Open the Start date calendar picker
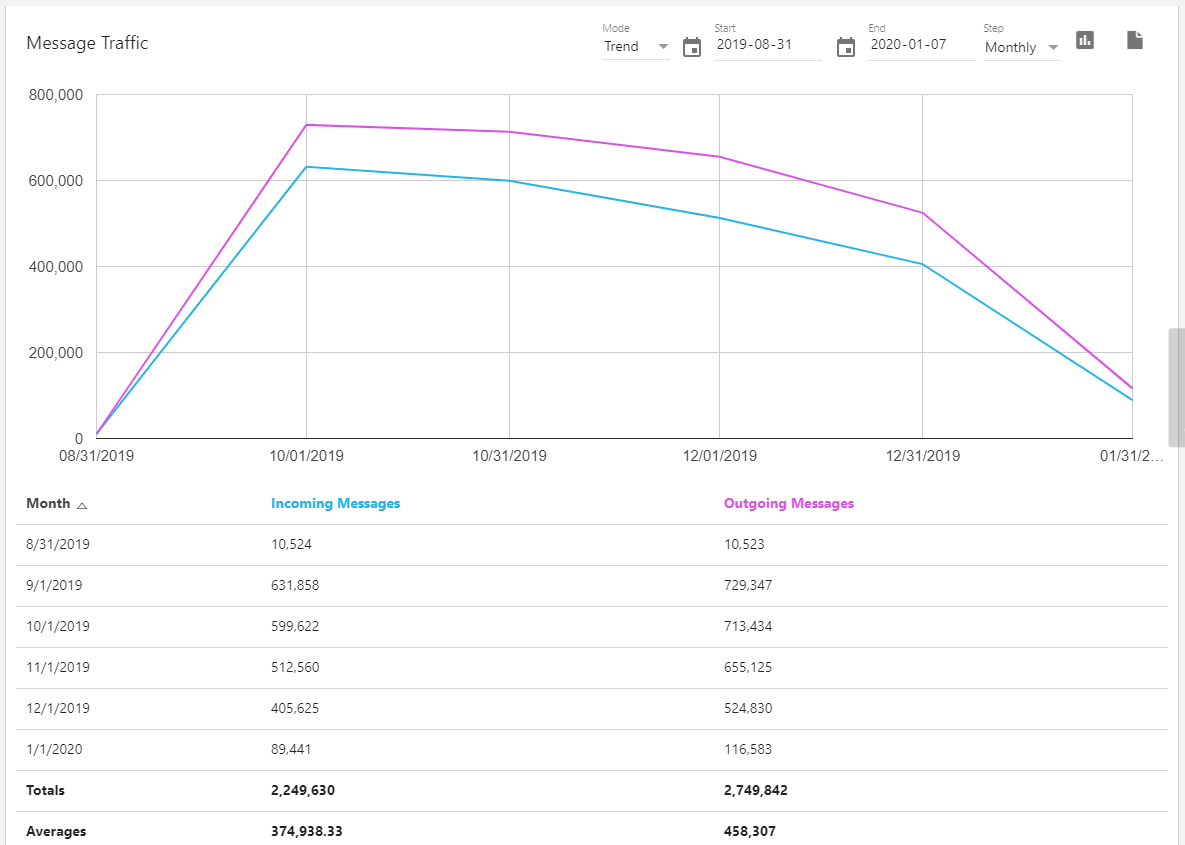Image resolution: width=1185 pixels, height=845 pixels. 692,47
